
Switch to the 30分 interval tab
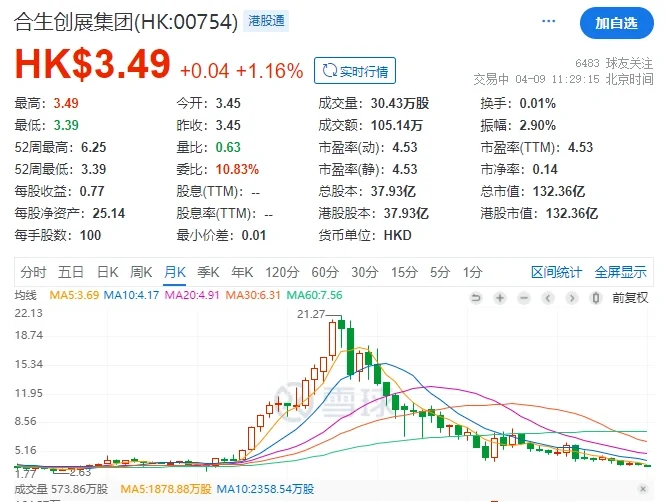365,272
